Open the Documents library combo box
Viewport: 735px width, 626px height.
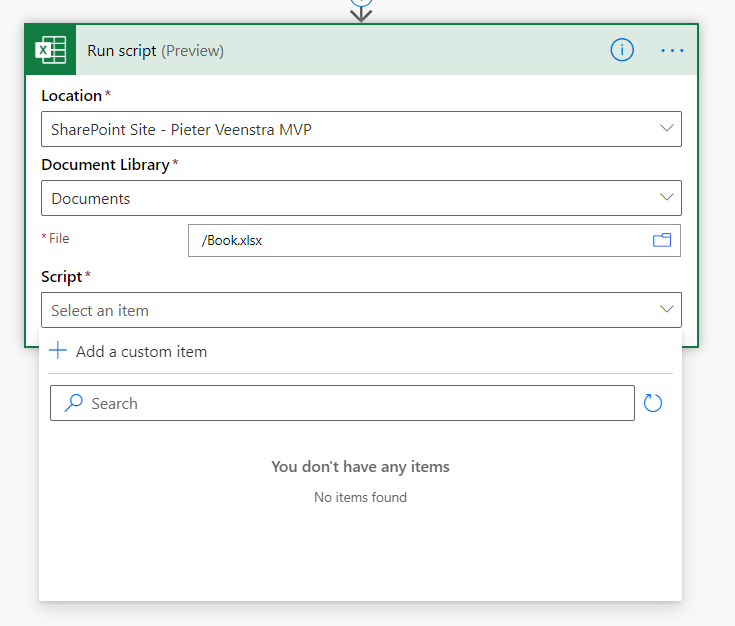pyautogui.click(x=361, y=198)
